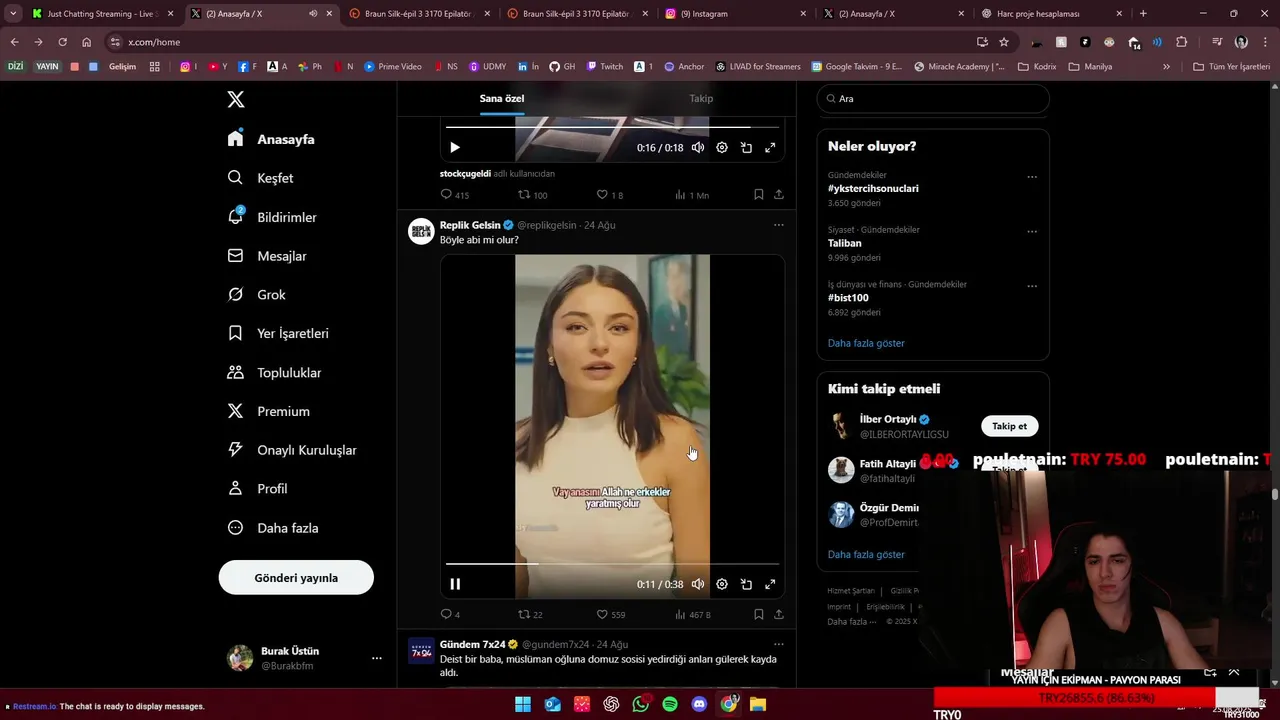Open Windows Start menu
The image size is (1280, 720).
(x=523, y=705)
